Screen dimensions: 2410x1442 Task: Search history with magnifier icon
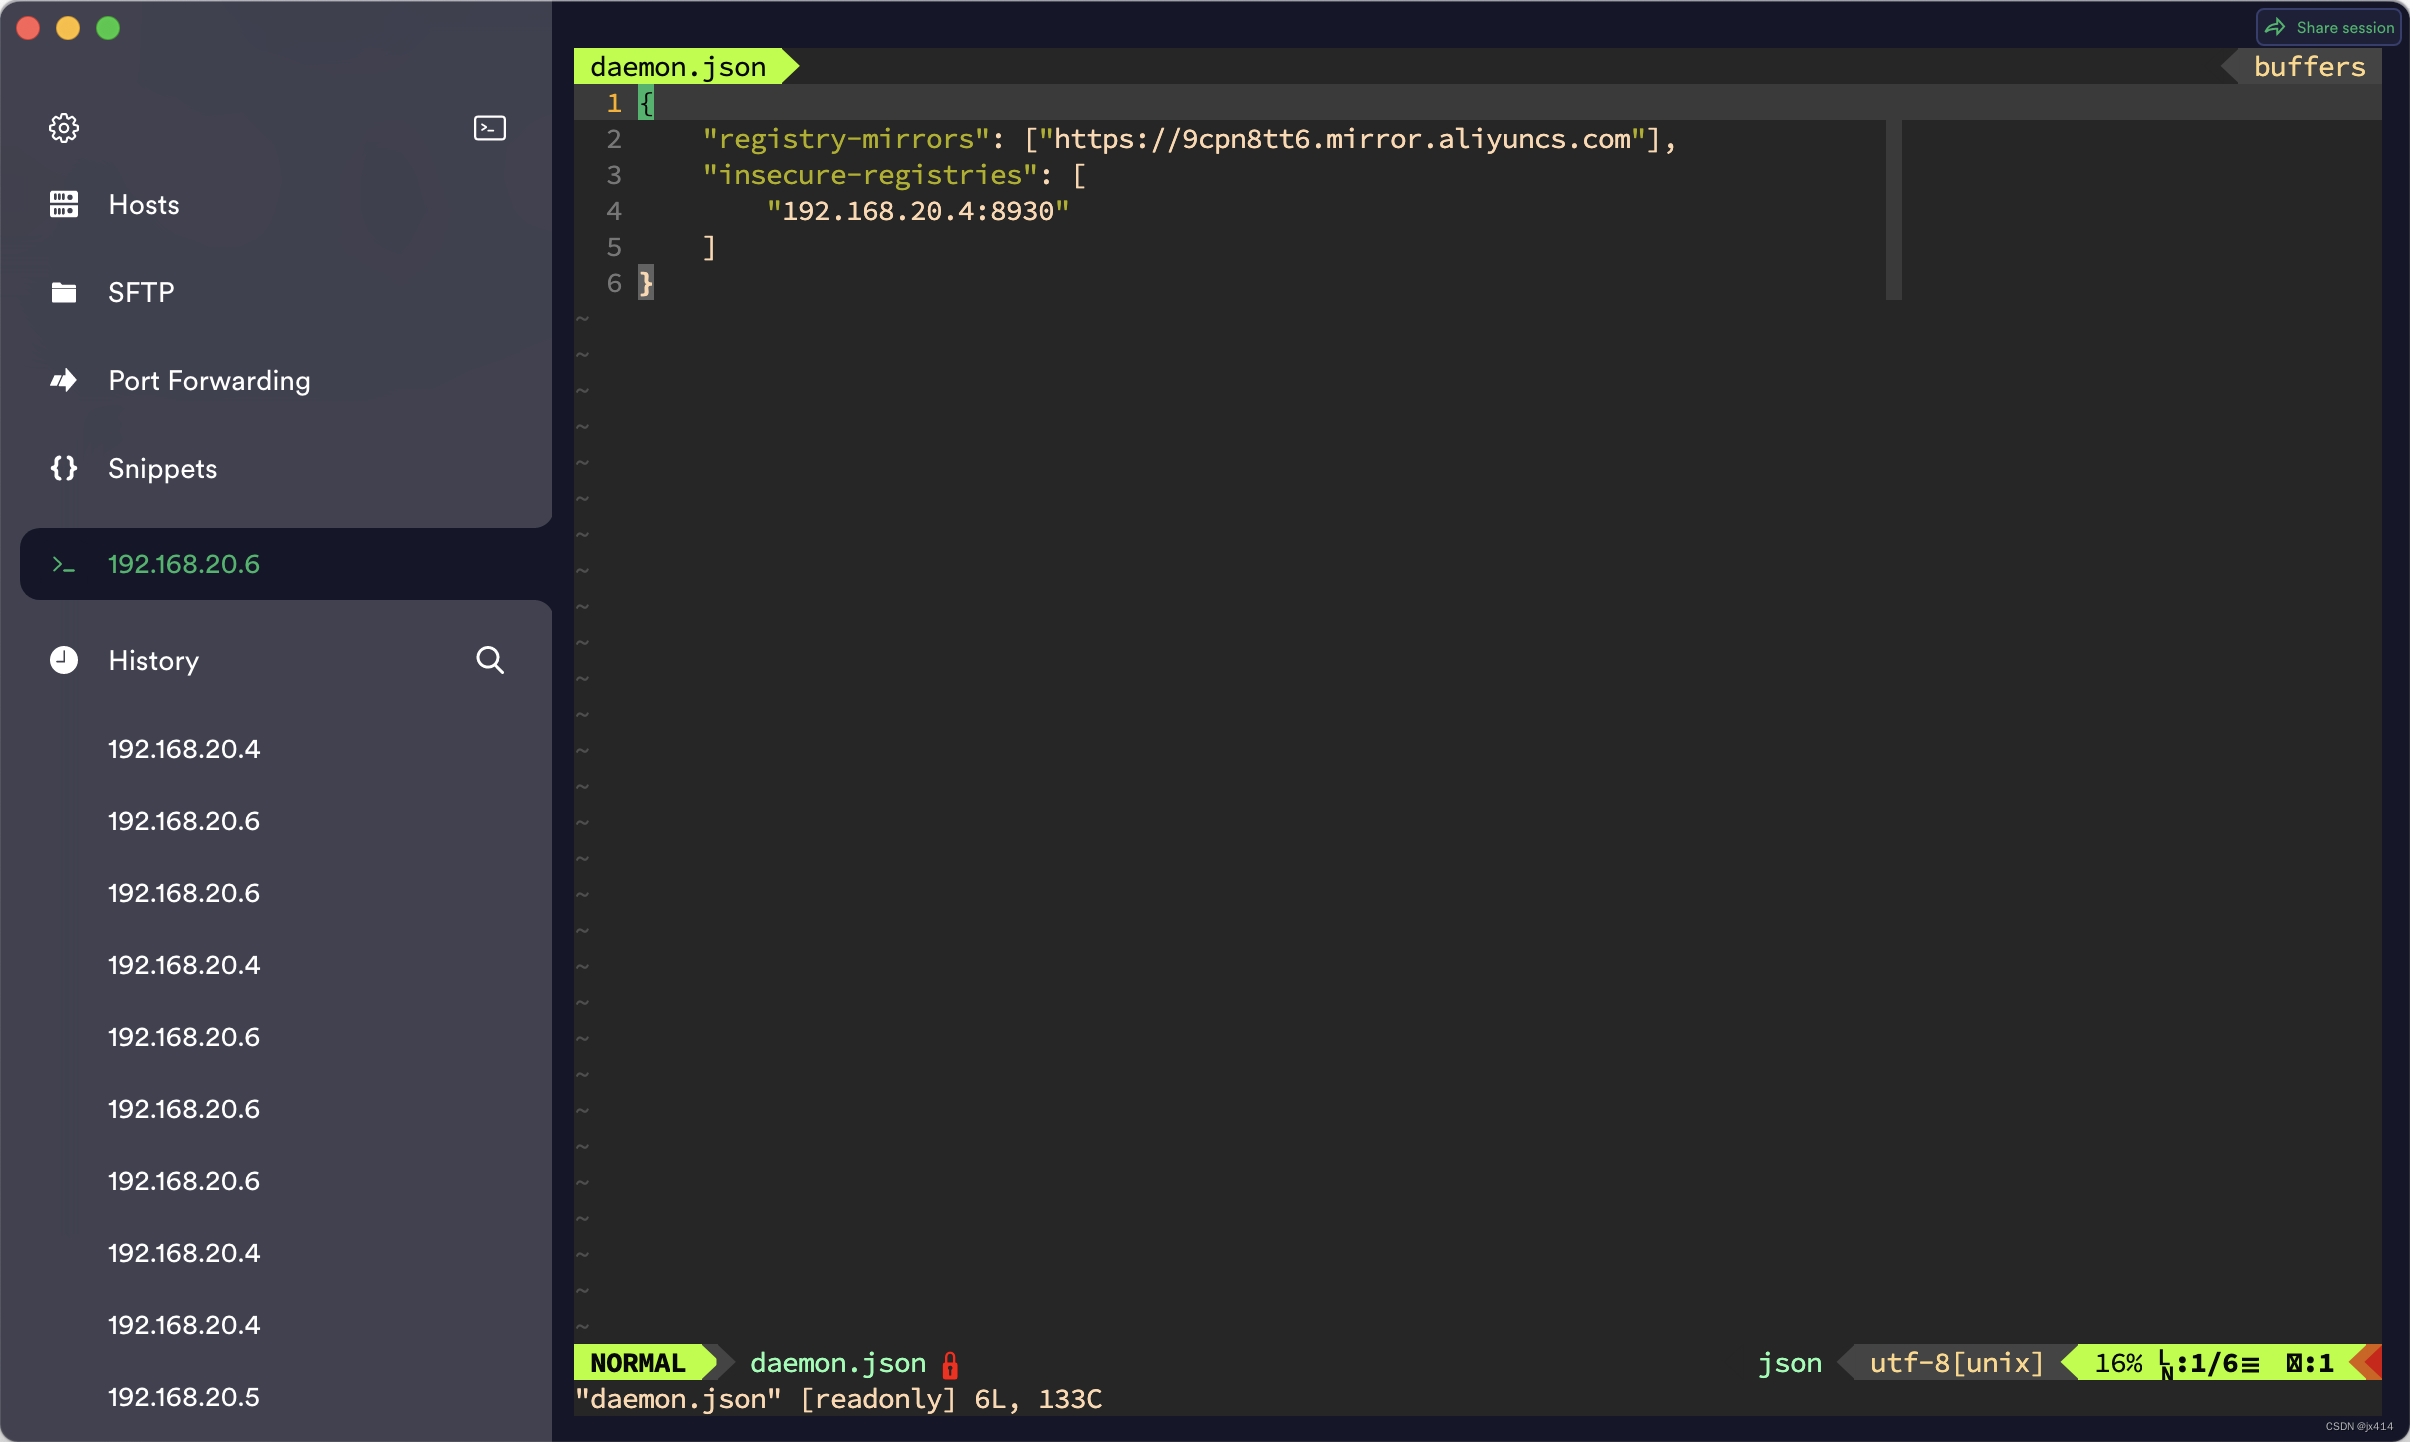coord(489,660)
